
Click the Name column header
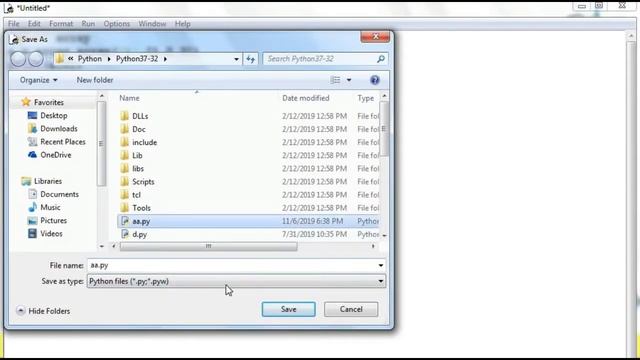[x=129, y=98]
